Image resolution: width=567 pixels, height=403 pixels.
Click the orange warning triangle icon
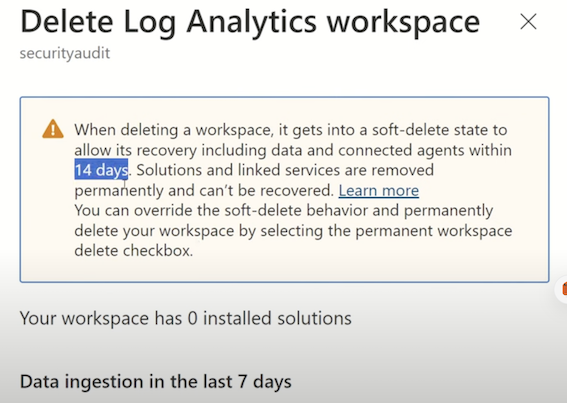53,129
